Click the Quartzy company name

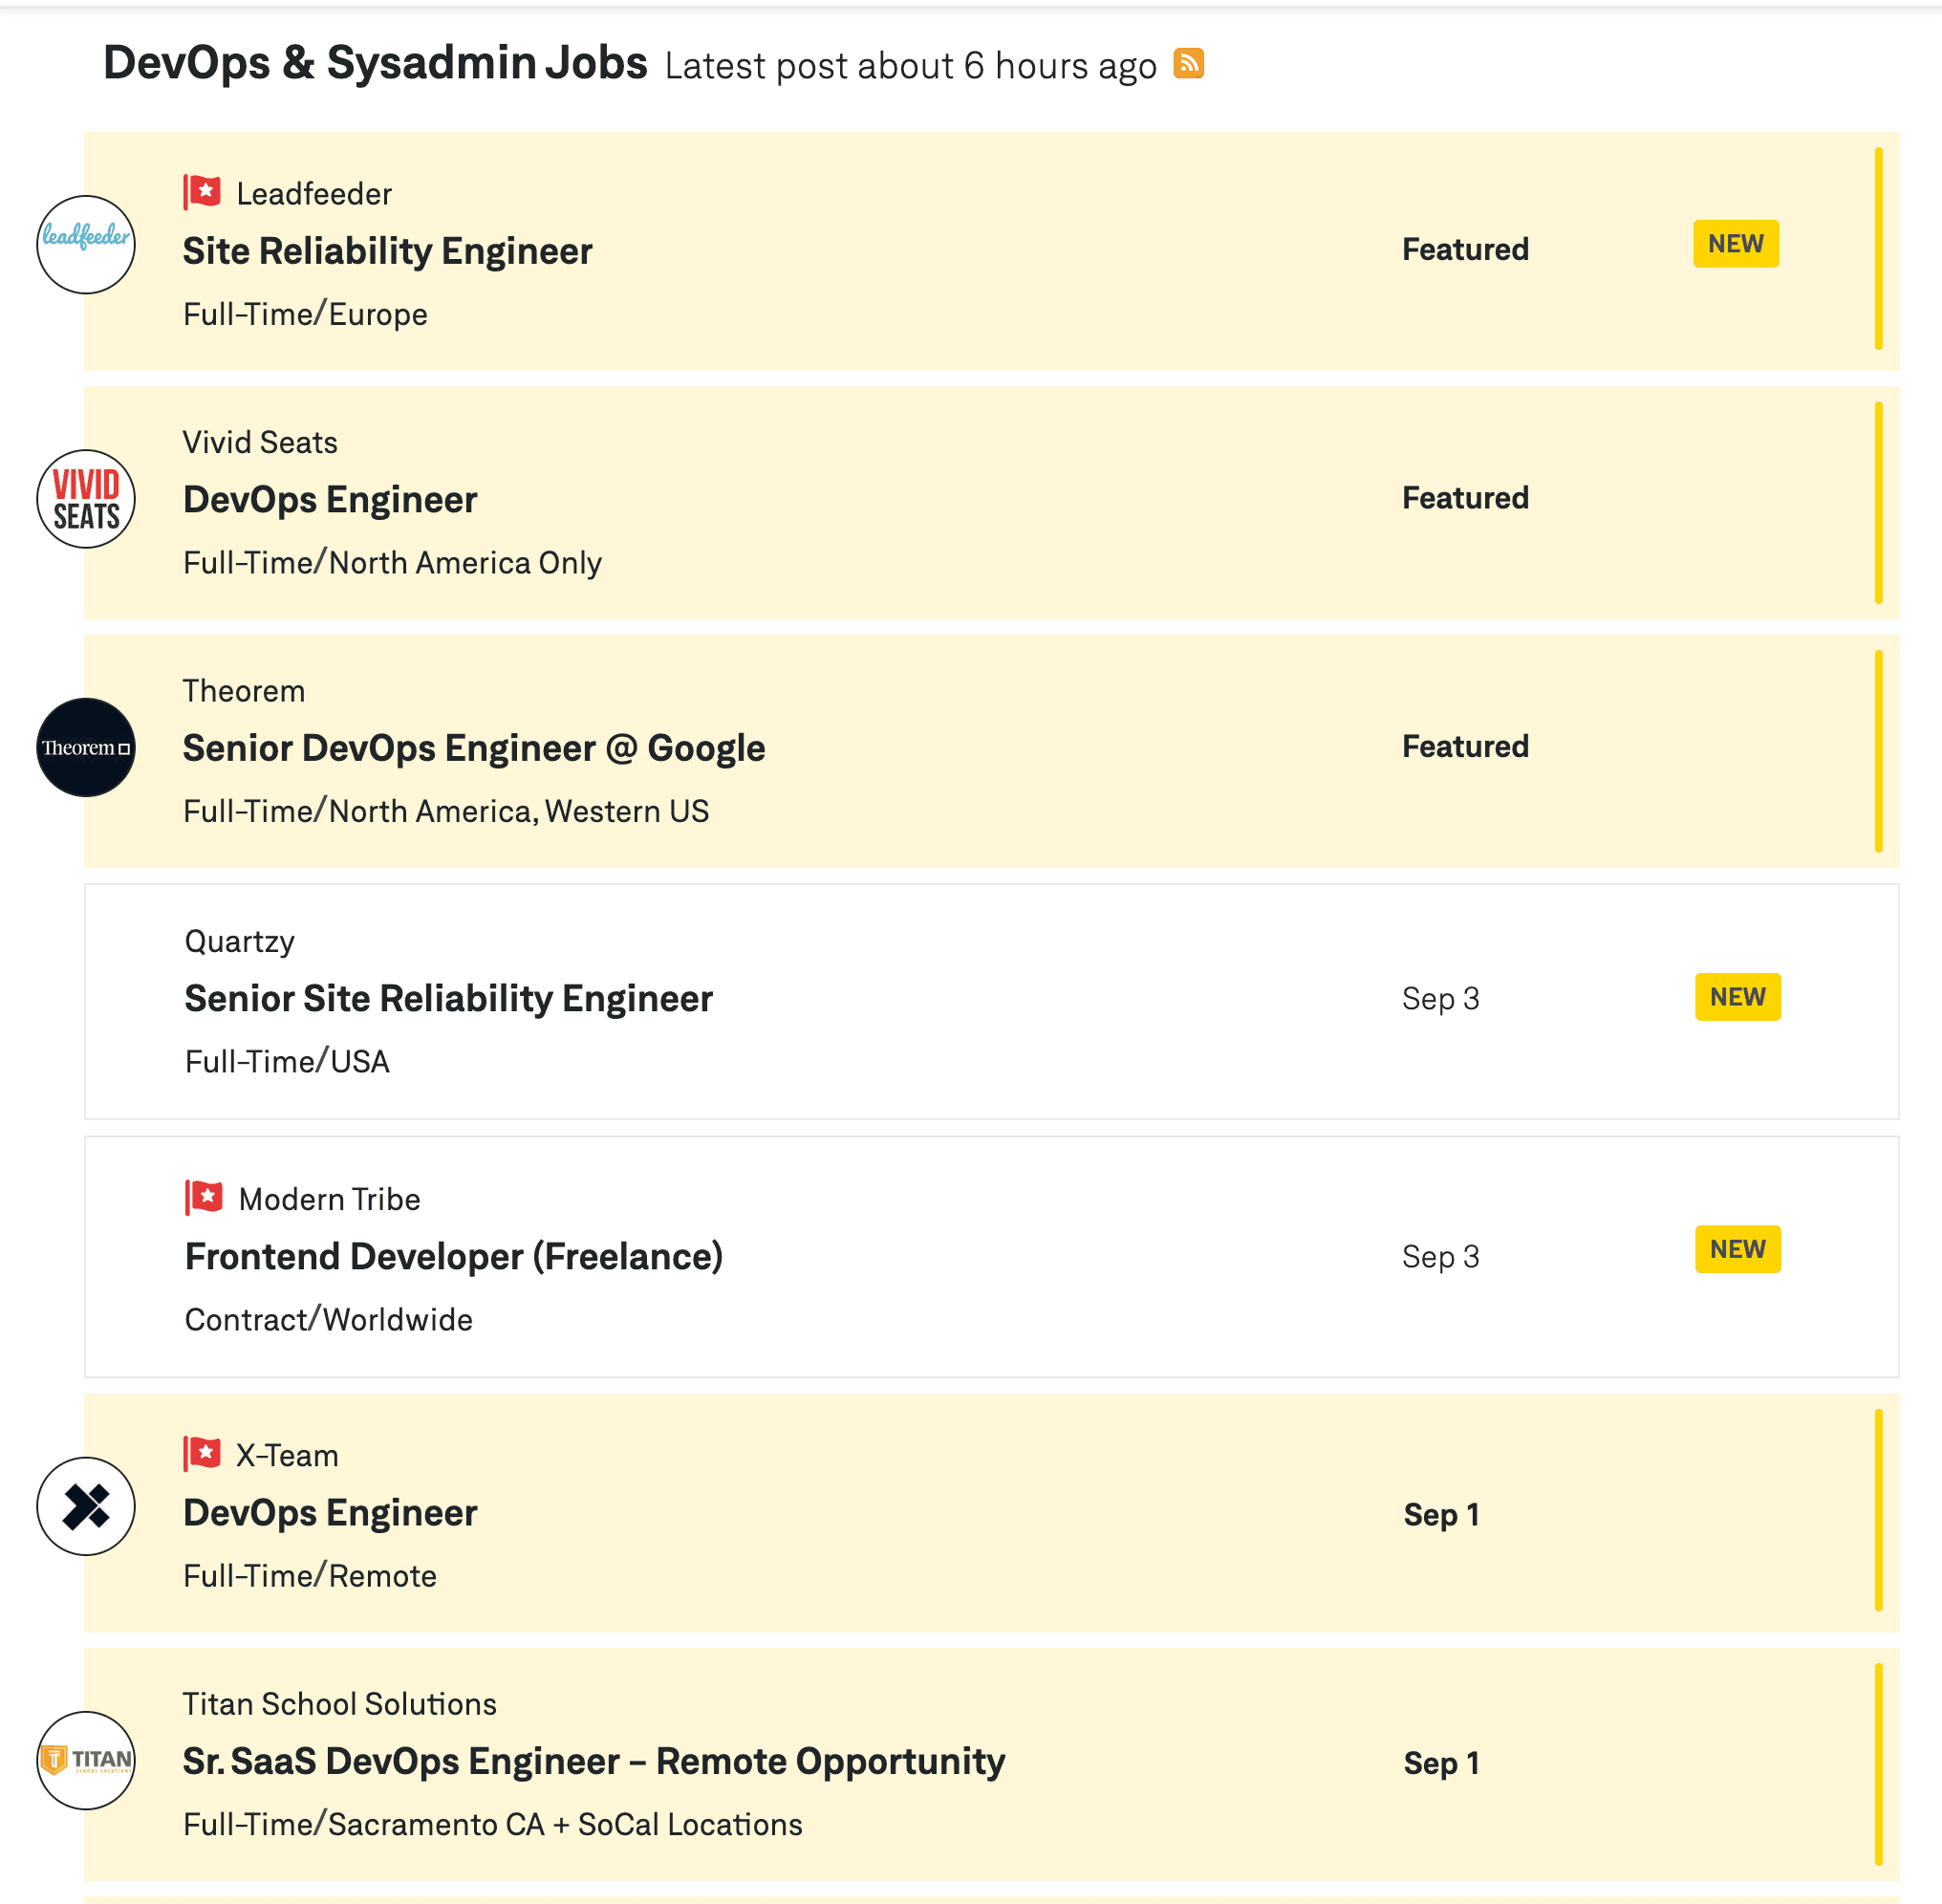(240, 942)
